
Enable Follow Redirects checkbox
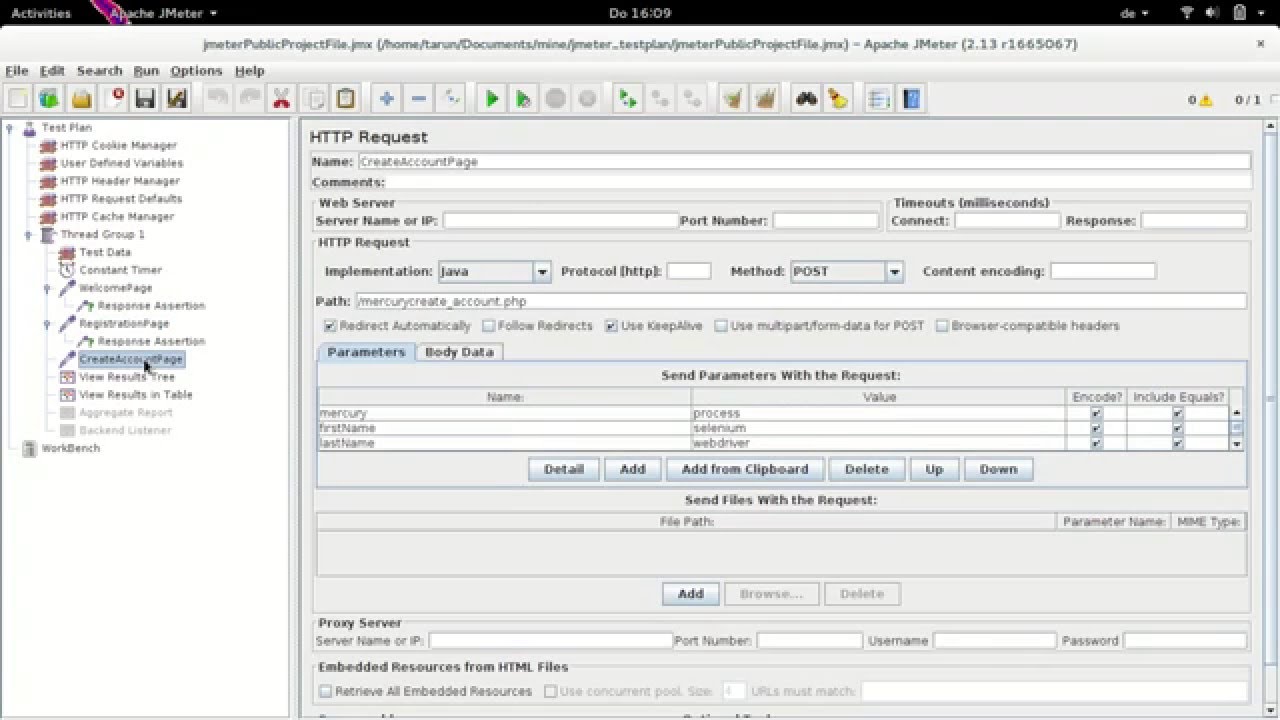tap(488, 326)
